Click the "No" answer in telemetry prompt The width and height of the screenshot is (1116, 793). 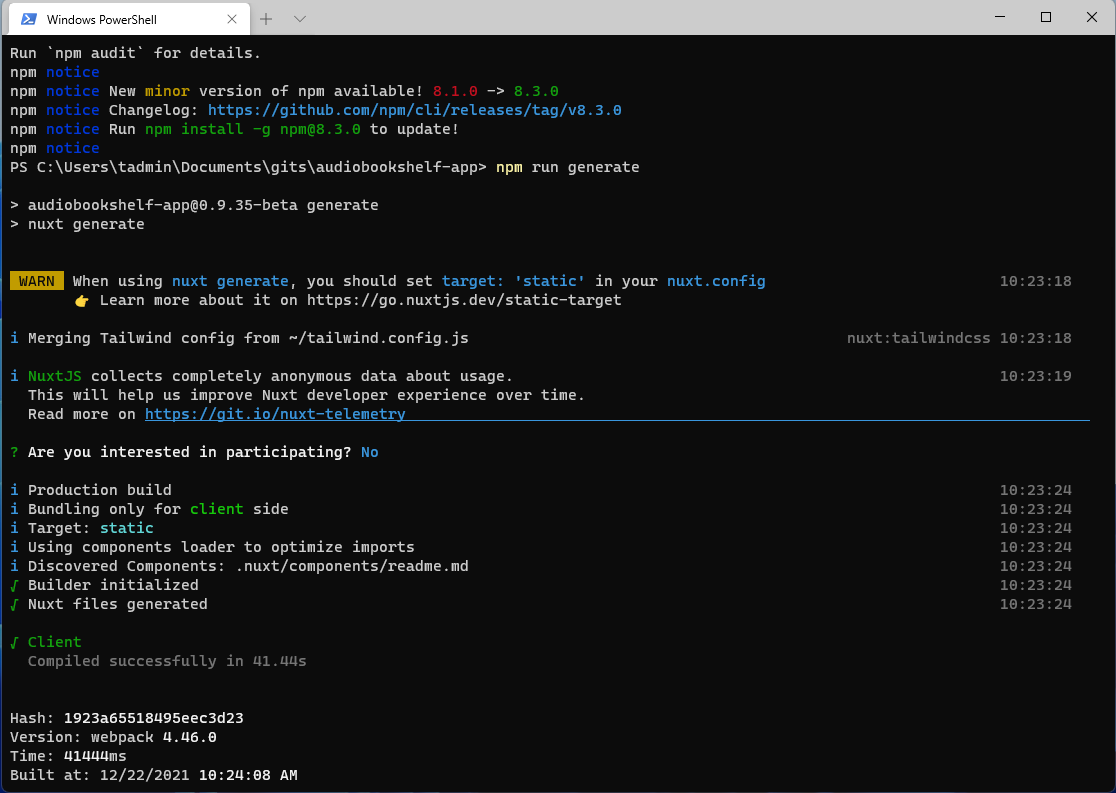tap(369, 452)
